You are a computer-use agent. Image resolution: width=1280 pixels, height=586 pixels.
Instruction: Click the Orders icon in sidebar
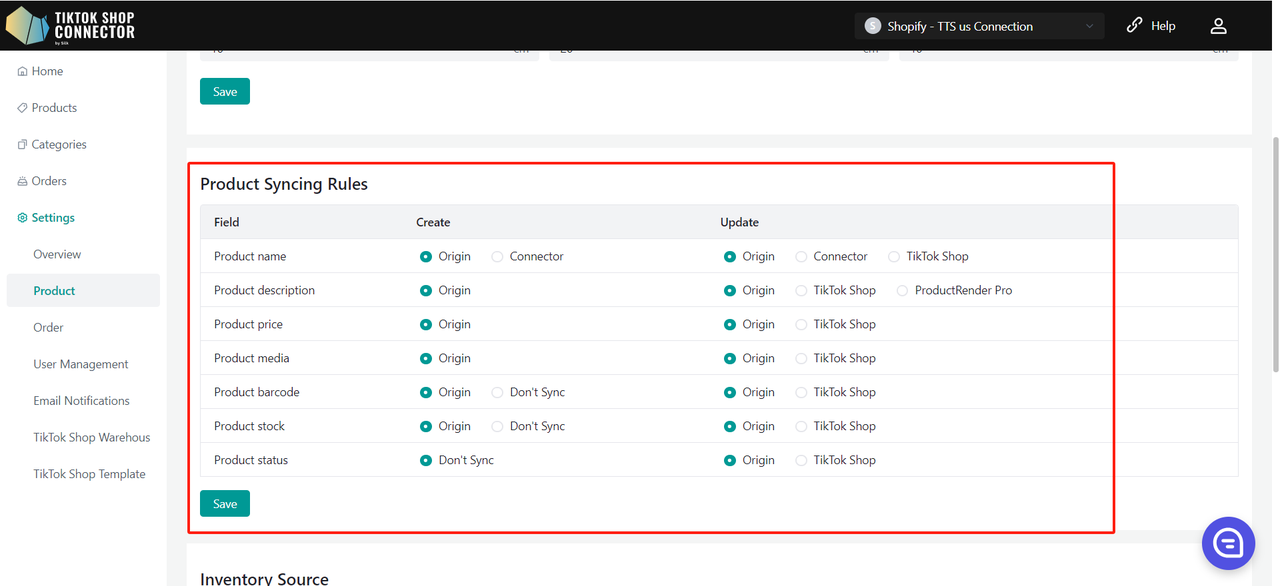pyautogui.click(x=23, y=182)
